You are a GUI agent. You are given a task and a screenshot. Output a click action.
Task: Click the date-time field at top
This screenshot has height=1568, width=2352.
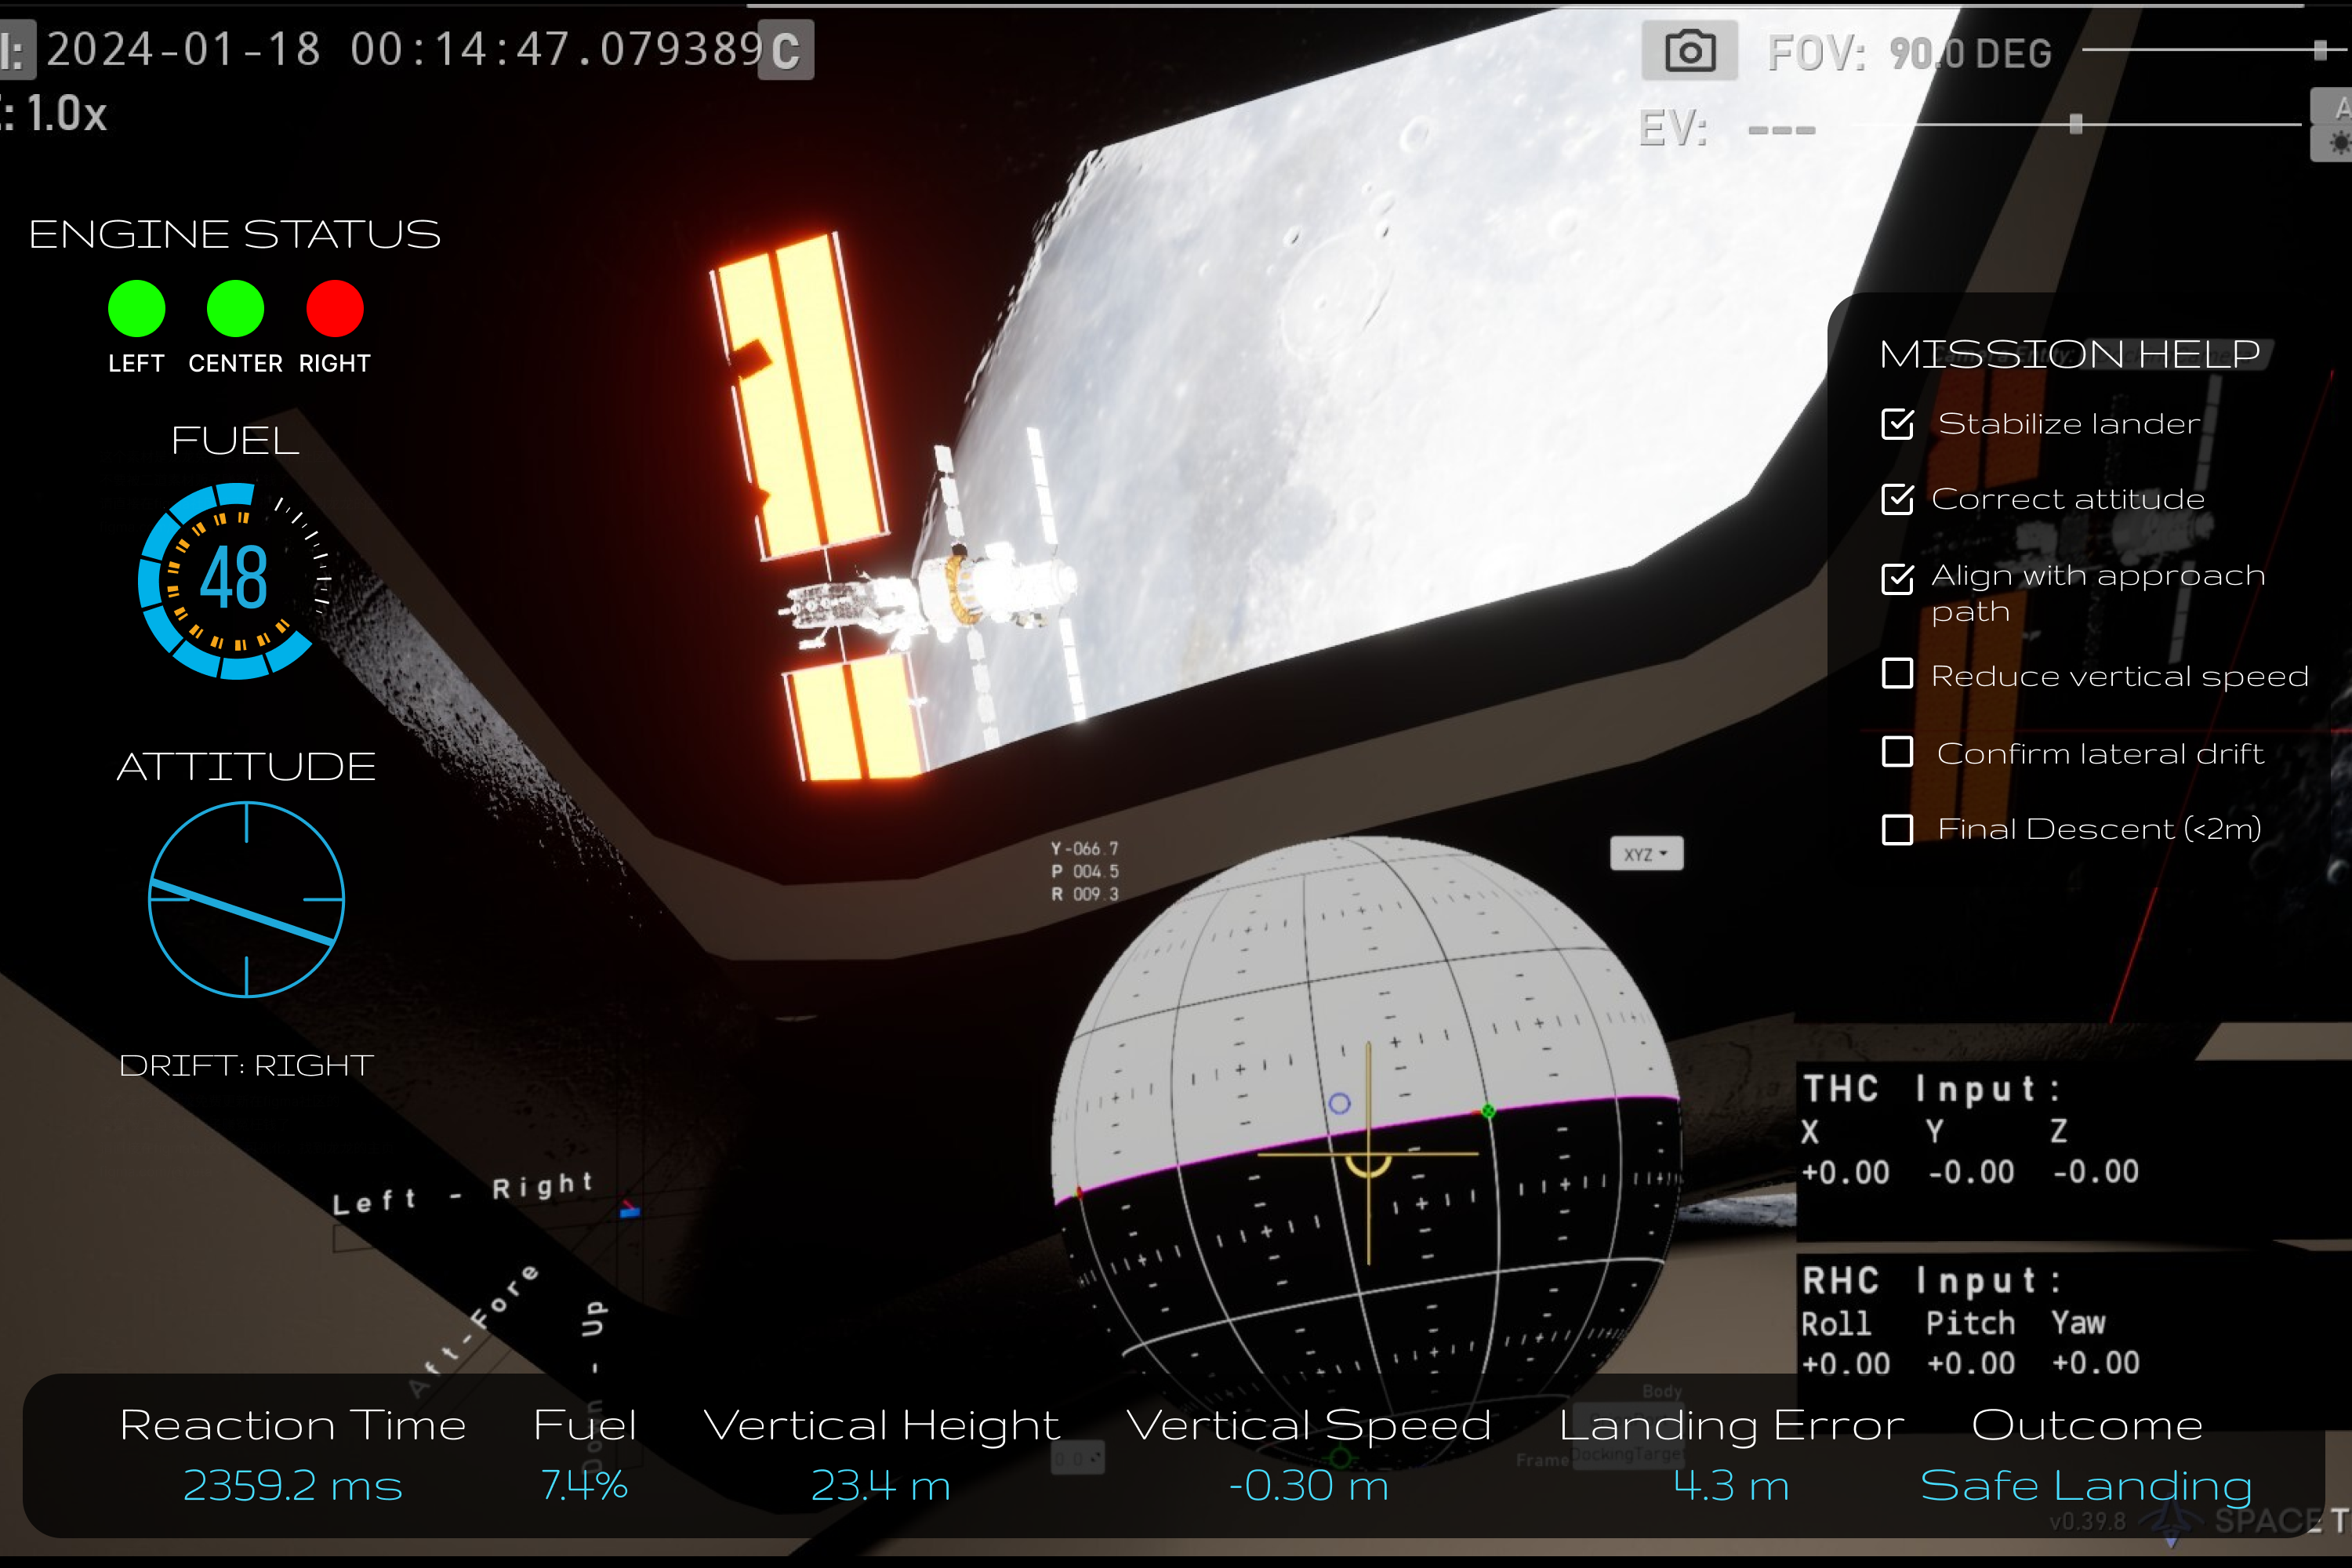click(x=404, y=50)
